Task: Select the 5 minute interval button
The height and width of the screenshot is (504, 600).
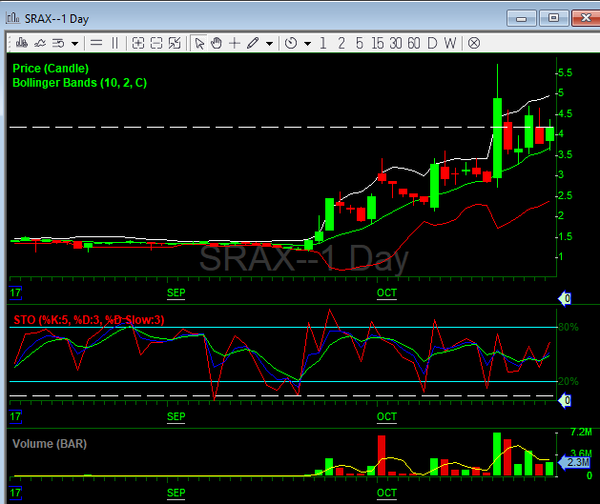Action: click(360, 43)
